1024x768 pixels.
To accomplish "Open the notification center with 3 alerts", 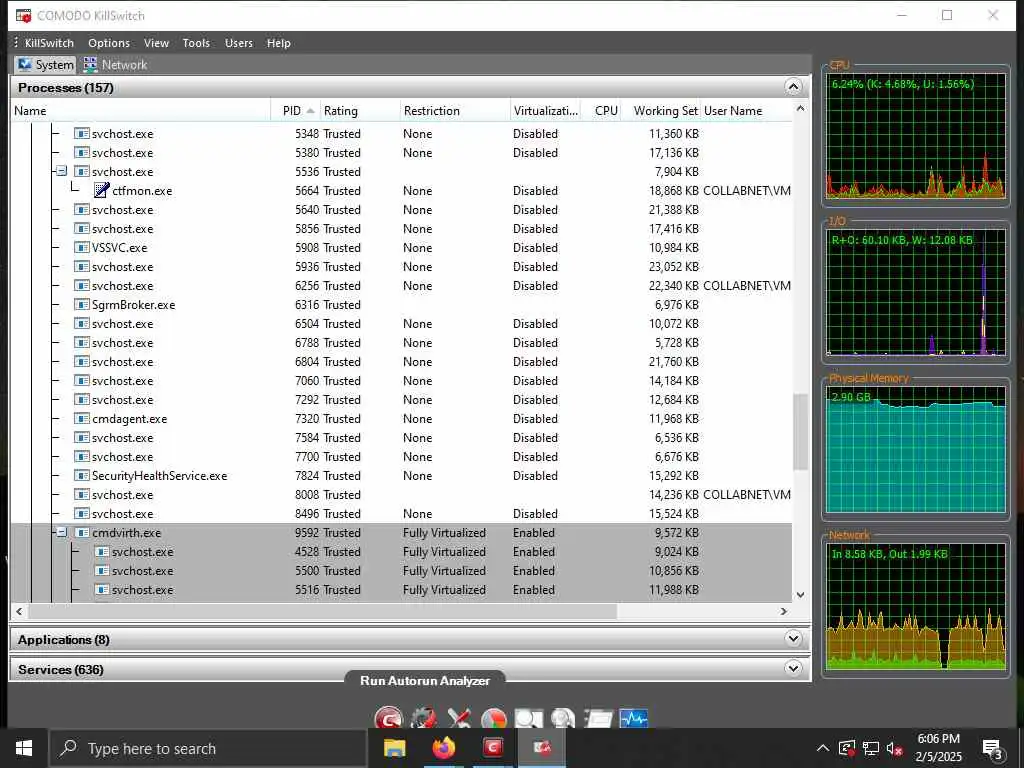I will [x=993, y=749].
